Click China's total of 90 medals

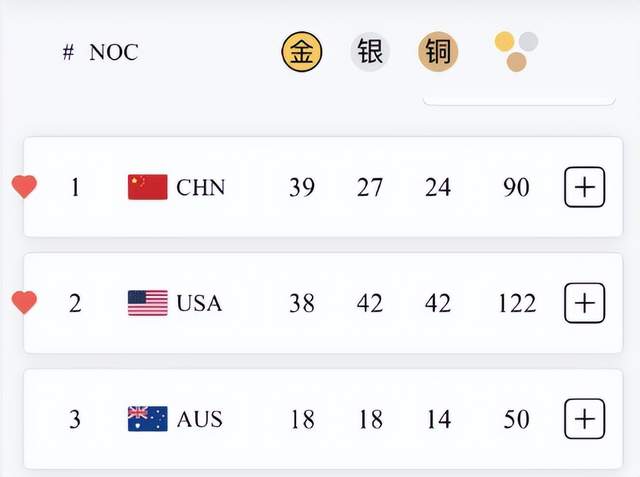click(516, 187)
